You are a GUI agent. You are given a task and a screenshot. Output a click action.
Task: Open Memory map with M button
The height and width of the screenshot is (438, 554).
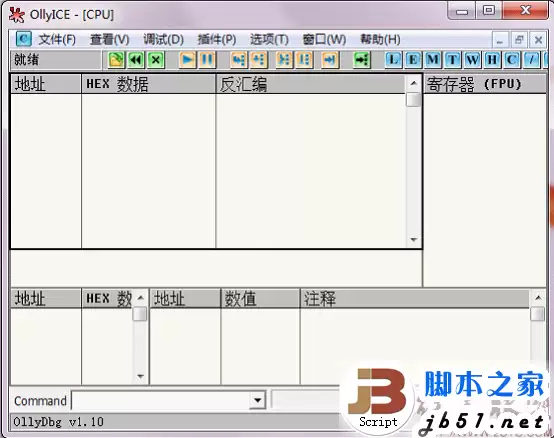tap(433, 60)
